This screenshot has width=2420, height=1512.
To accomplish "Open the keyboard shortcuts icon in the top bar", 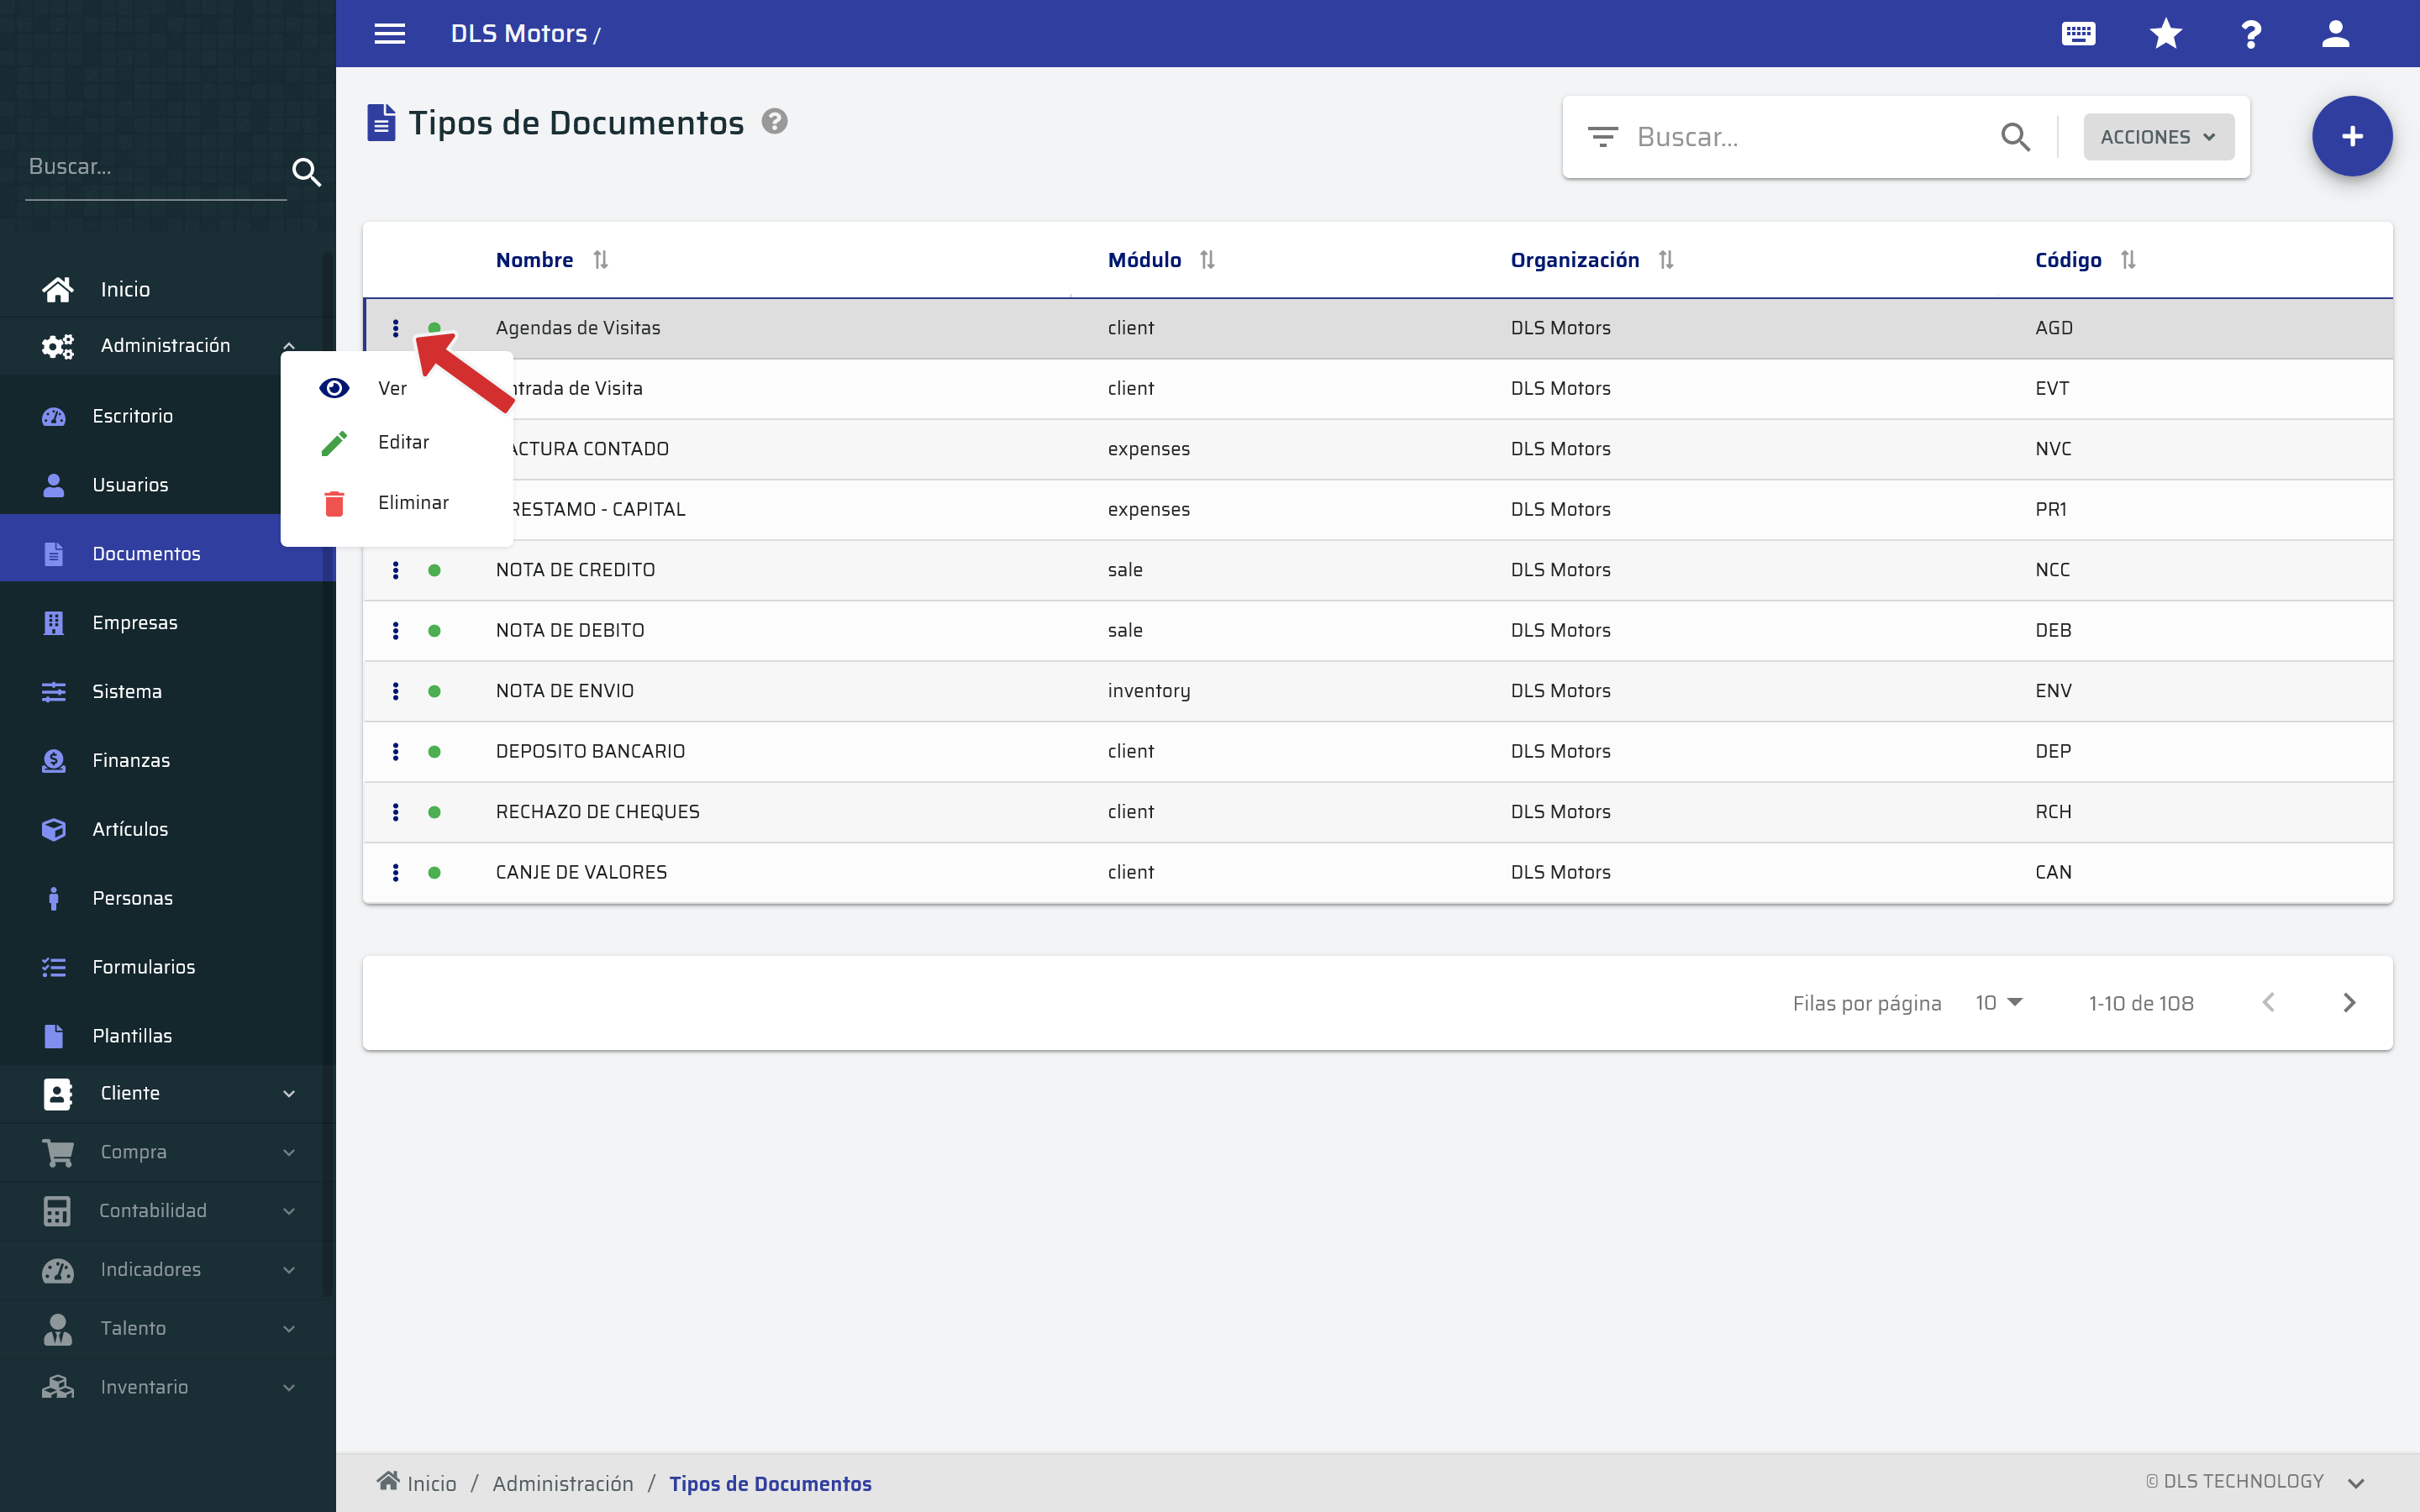I will (x=2078, y=33).
